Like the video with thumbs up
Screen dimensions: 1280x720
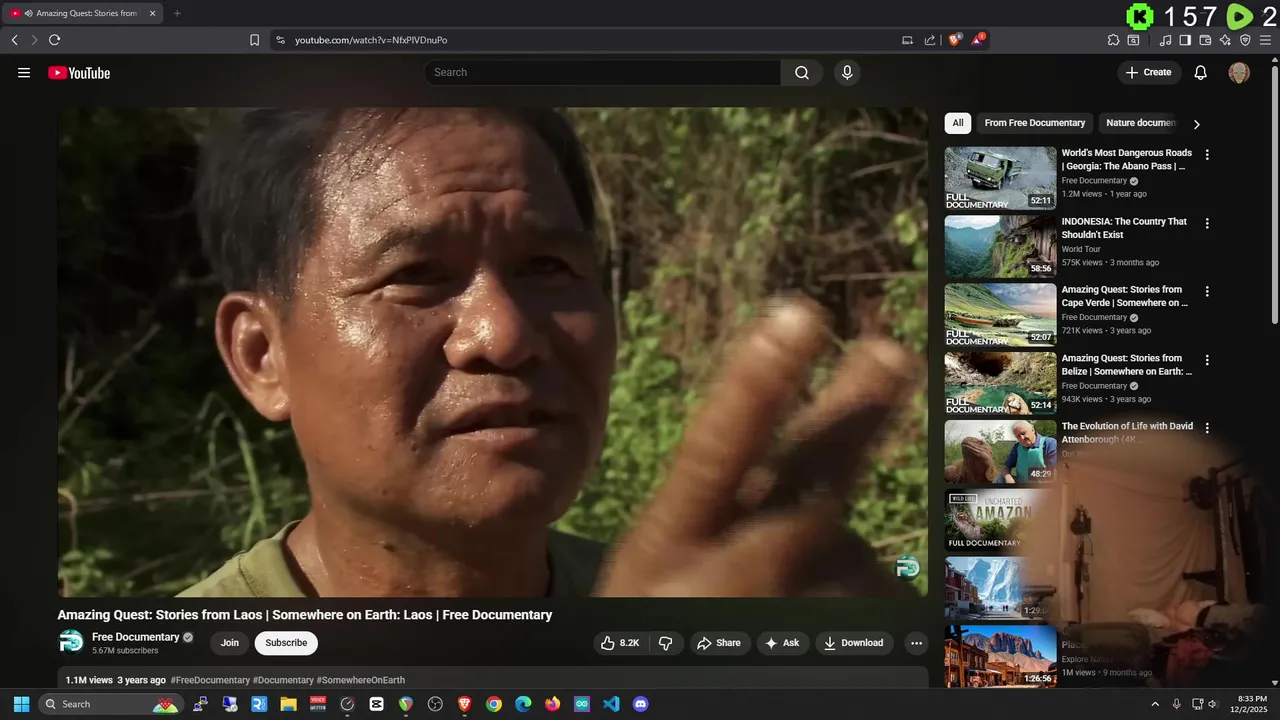tap(620, 643)
